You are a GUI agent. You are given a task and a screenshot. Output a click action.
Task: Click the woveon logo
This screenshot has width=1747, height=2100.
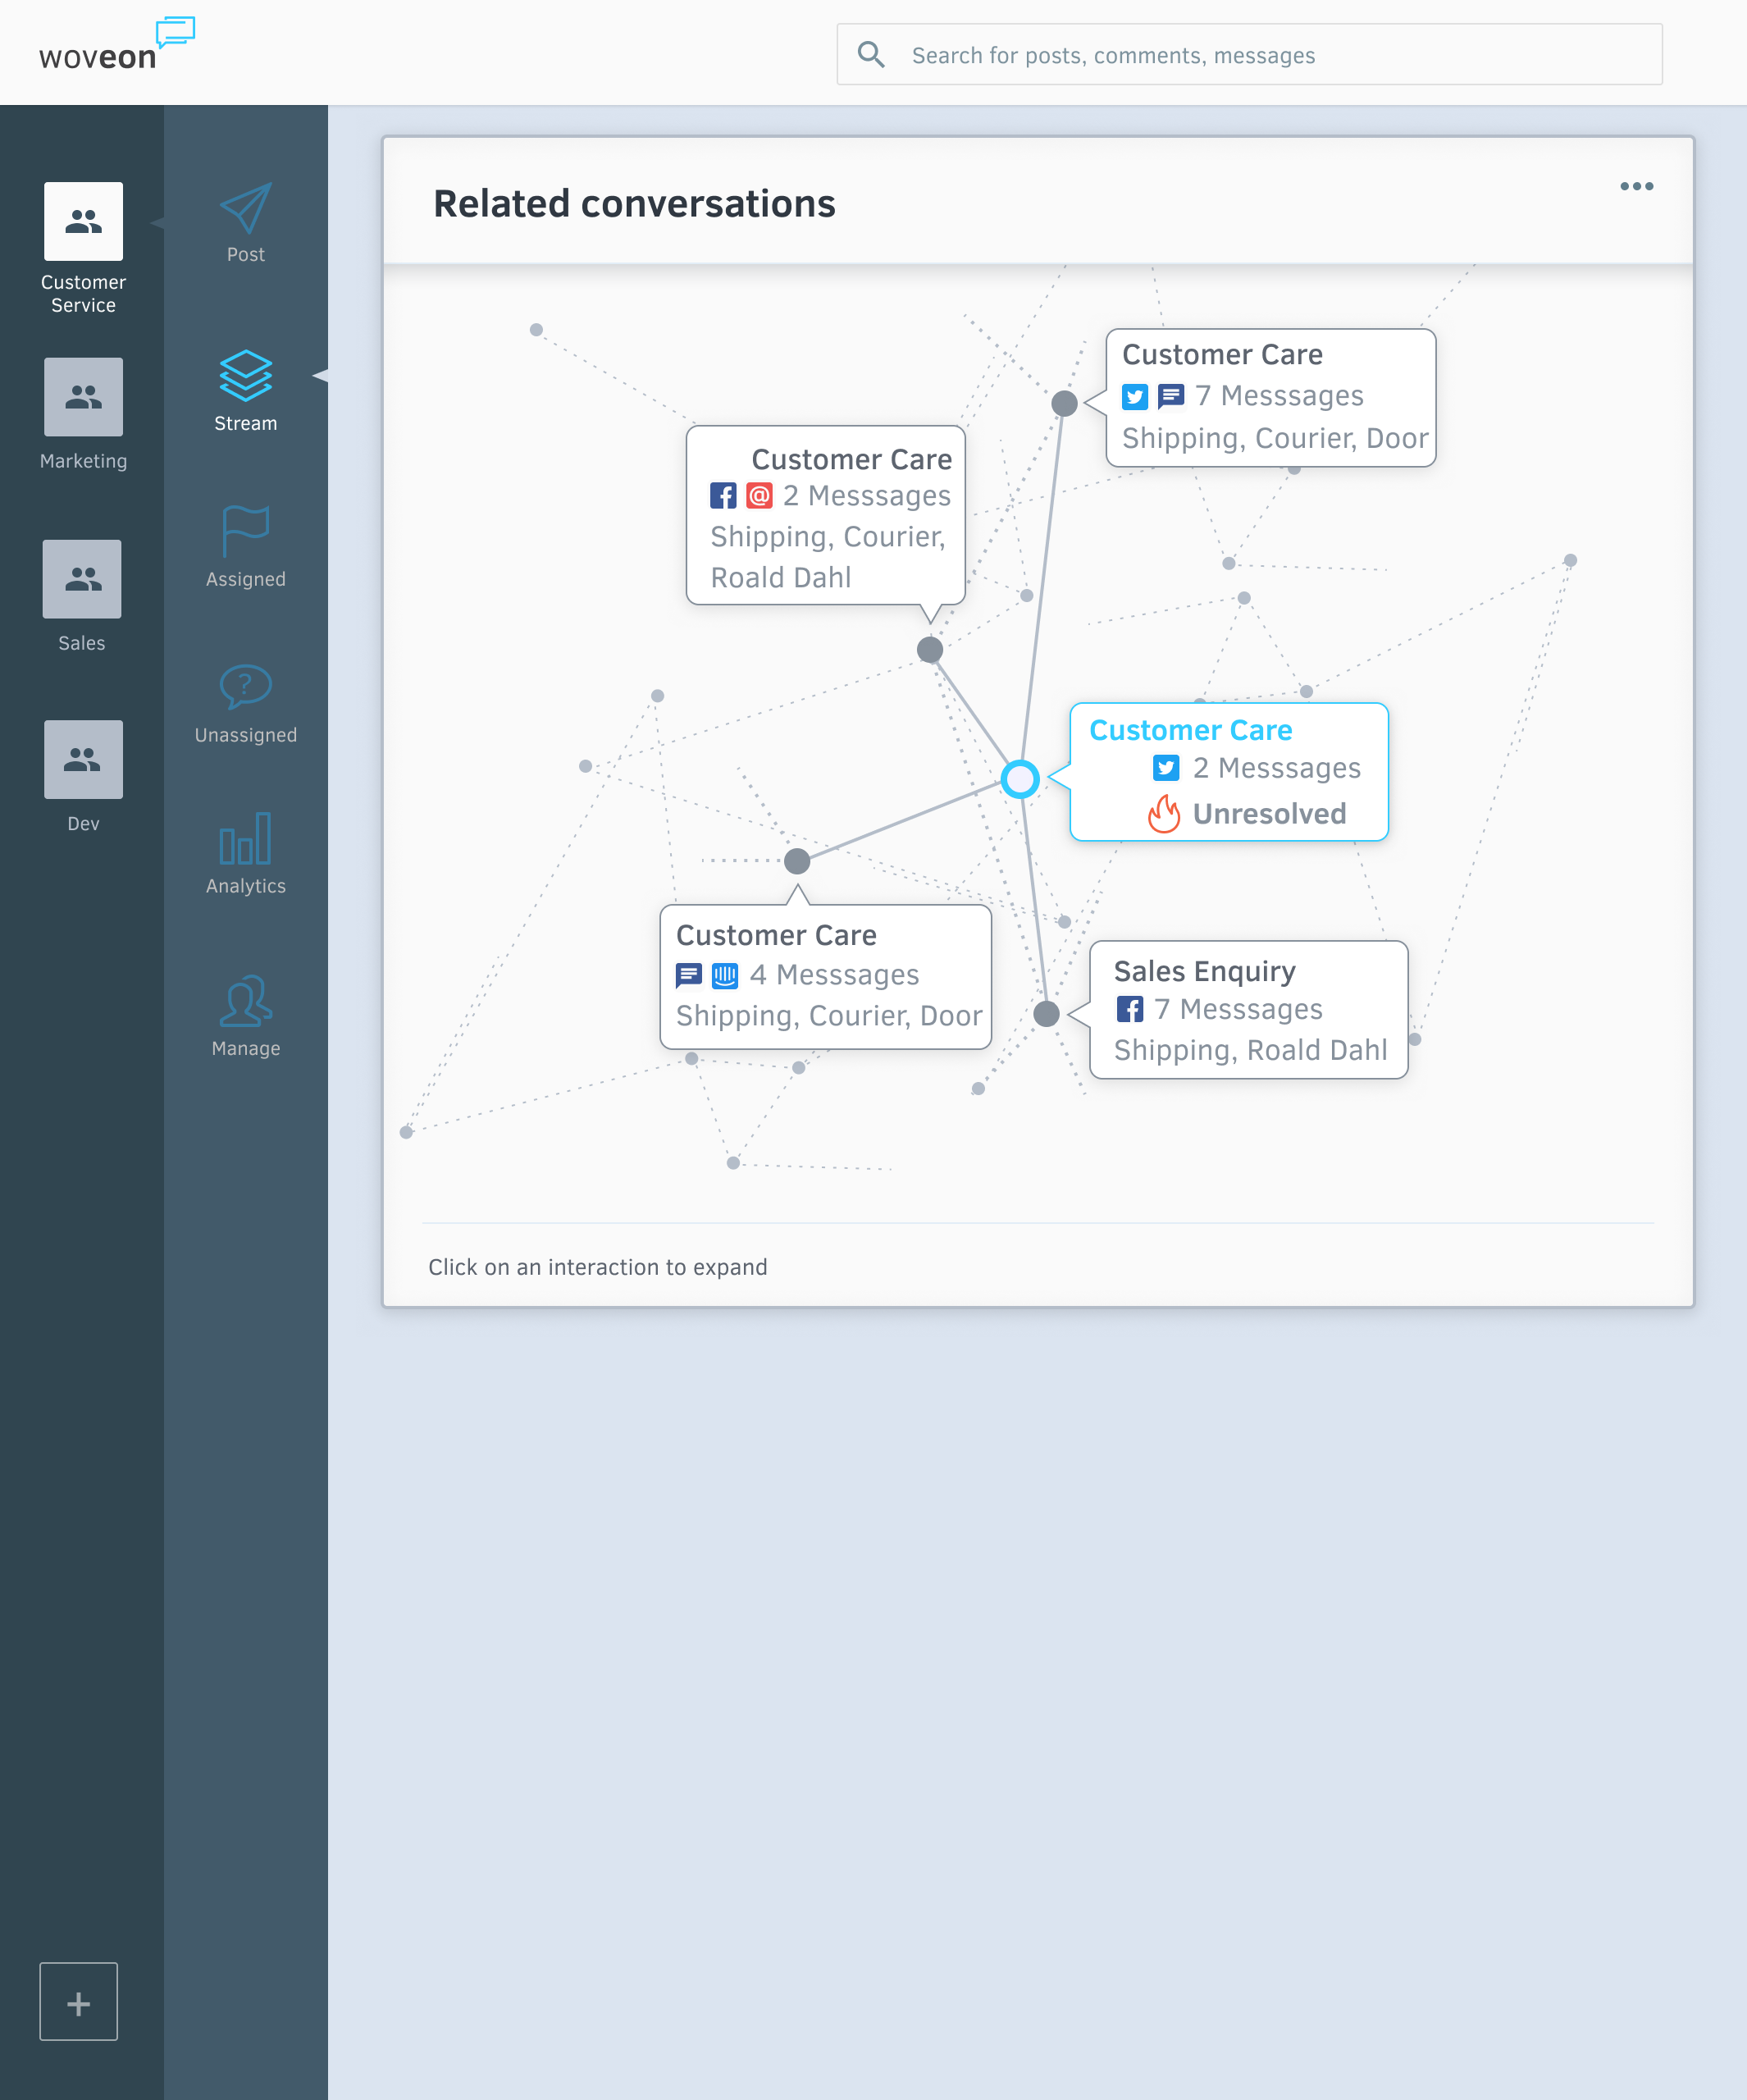[x=117, y=45]
